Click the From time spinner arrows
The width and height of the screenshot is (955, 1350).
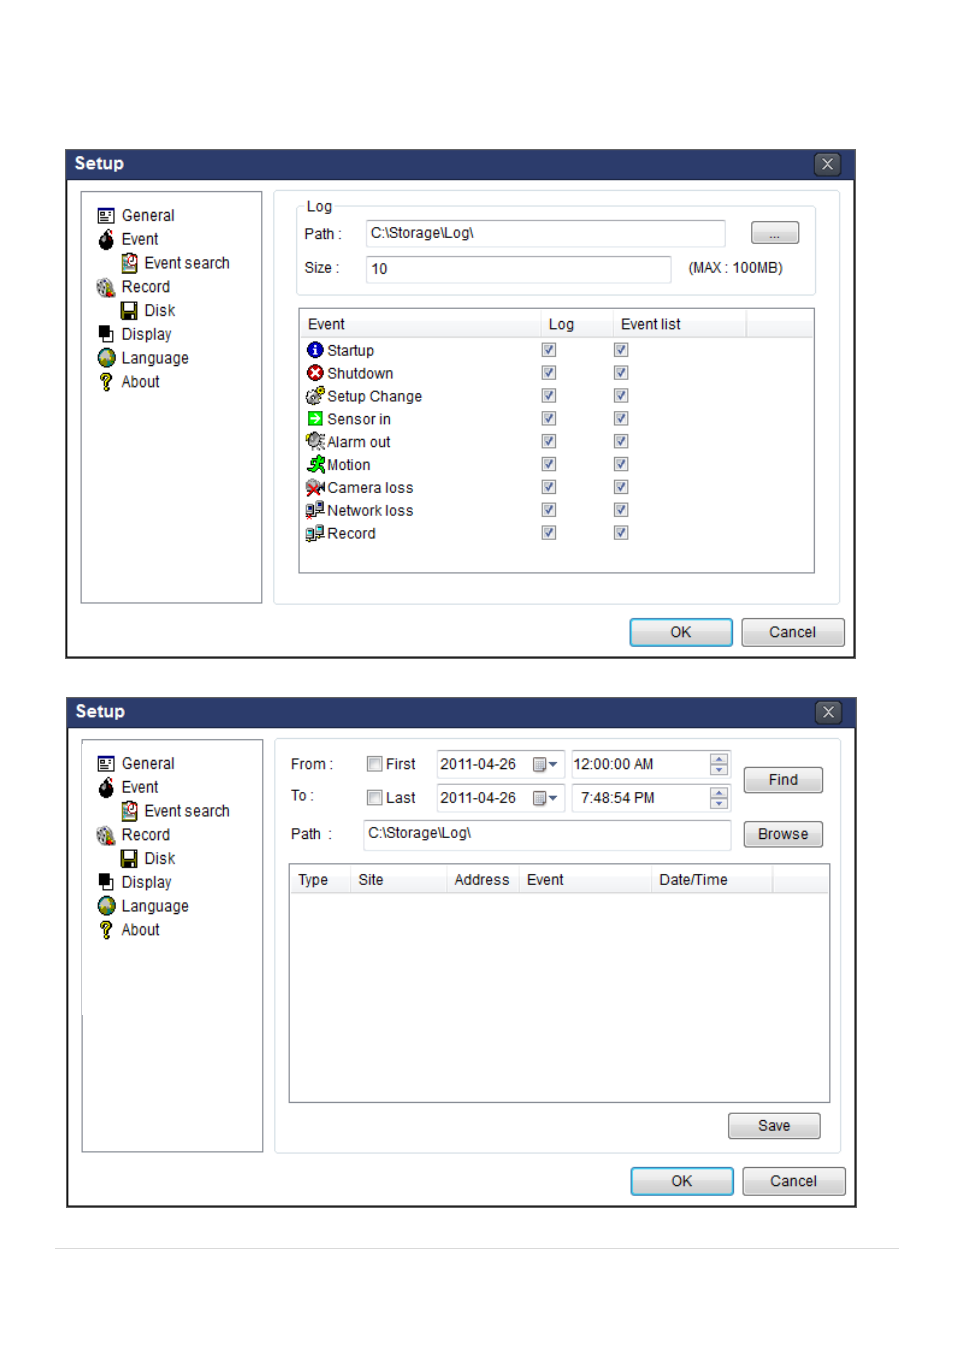coord(719,765)
